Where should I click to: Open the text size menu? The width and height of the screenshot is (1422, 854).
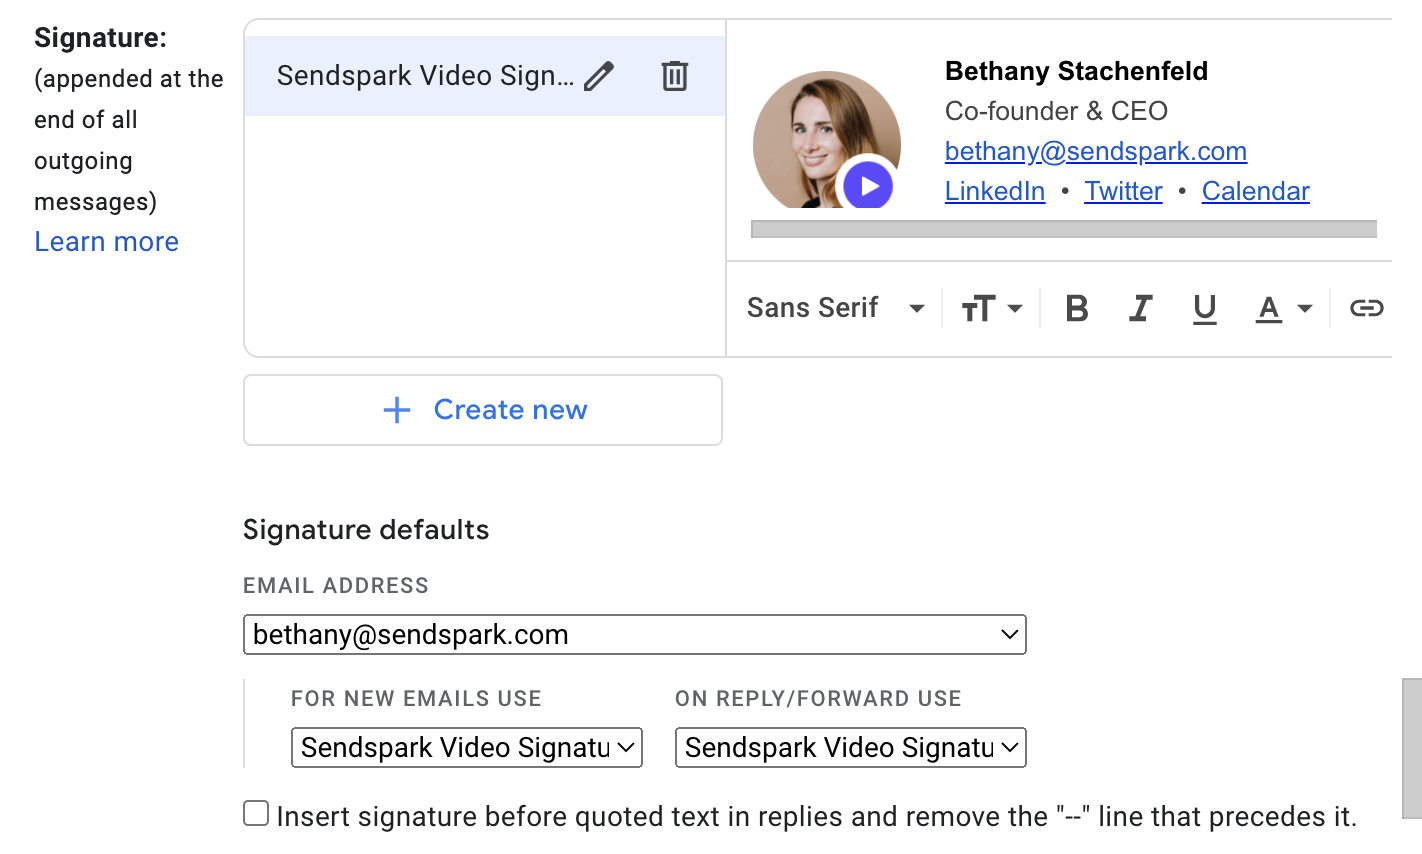tap(991, 308)
